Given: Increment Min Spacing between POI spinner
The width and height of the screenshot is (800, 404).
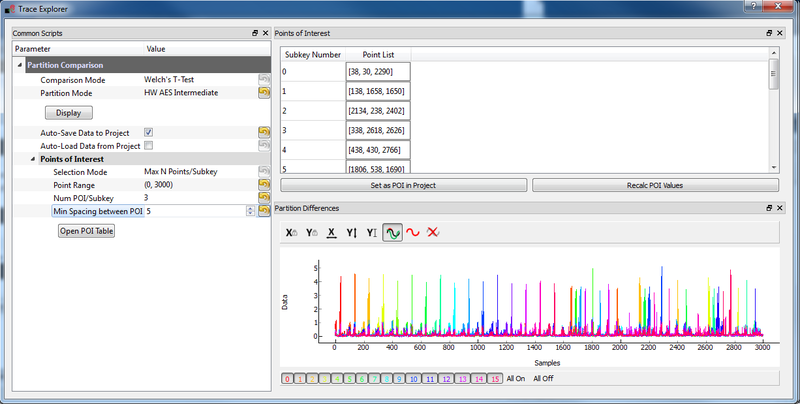Looking at the screenshot, I should [251, 208].
